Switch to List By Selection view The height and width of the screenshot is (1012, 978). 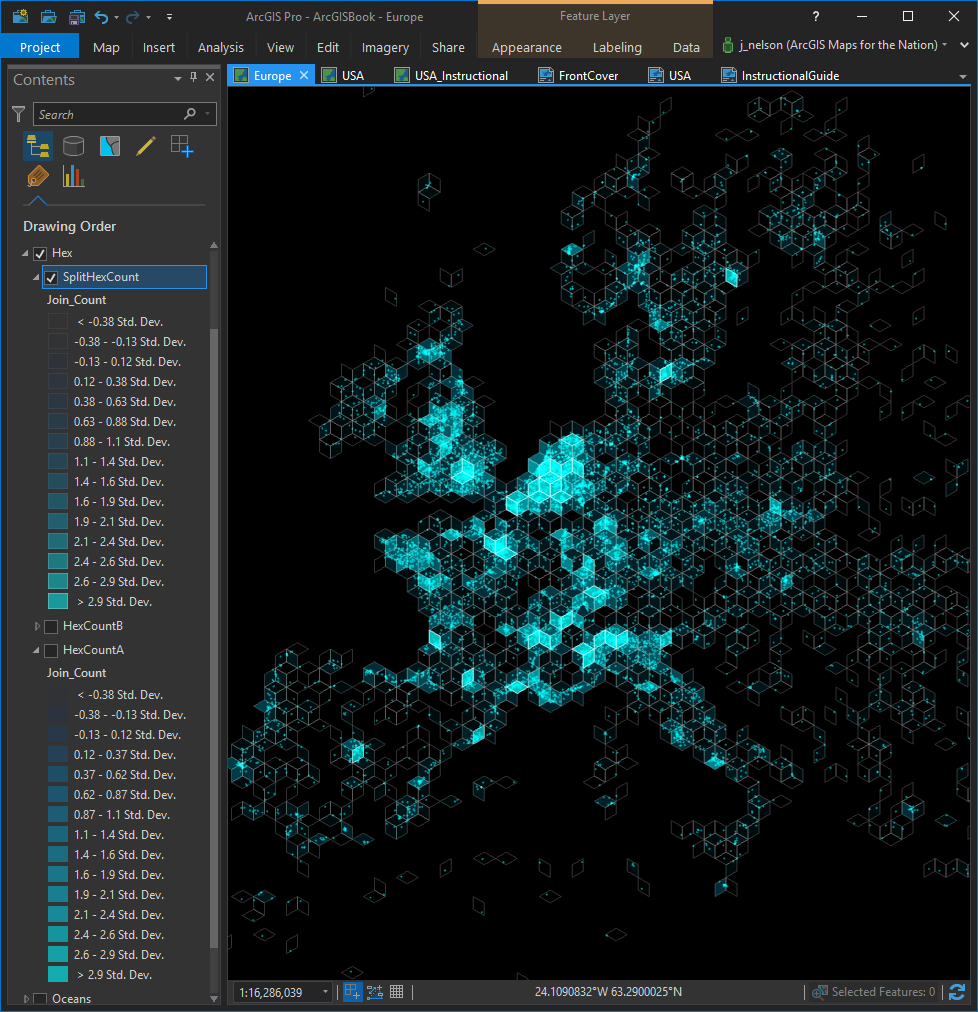[109, 146]
